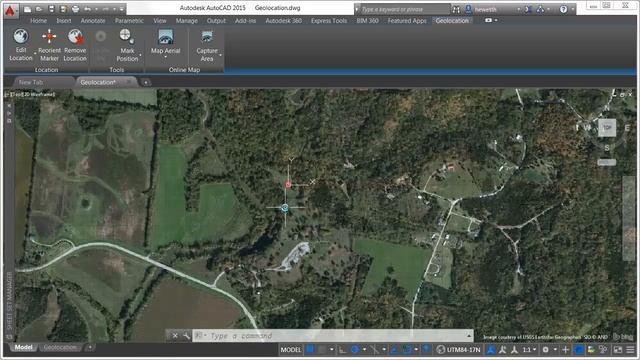Click the ViewCube S compass direction
Screen dimensions: 640x360
pyautogui.click(x=607, y=147)
